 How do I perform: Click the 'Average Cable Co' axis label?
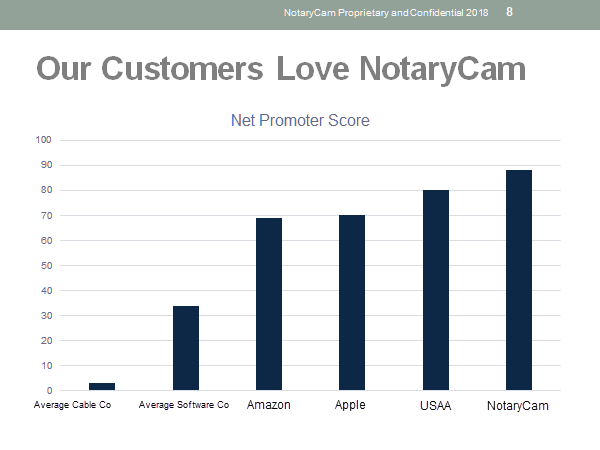click(72, 405)
